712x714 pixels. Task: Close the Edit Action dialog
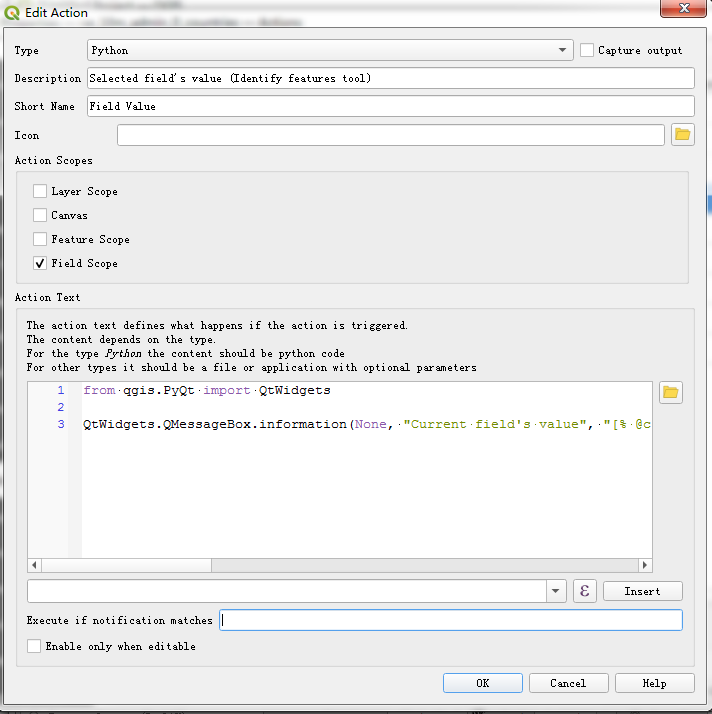683,8
